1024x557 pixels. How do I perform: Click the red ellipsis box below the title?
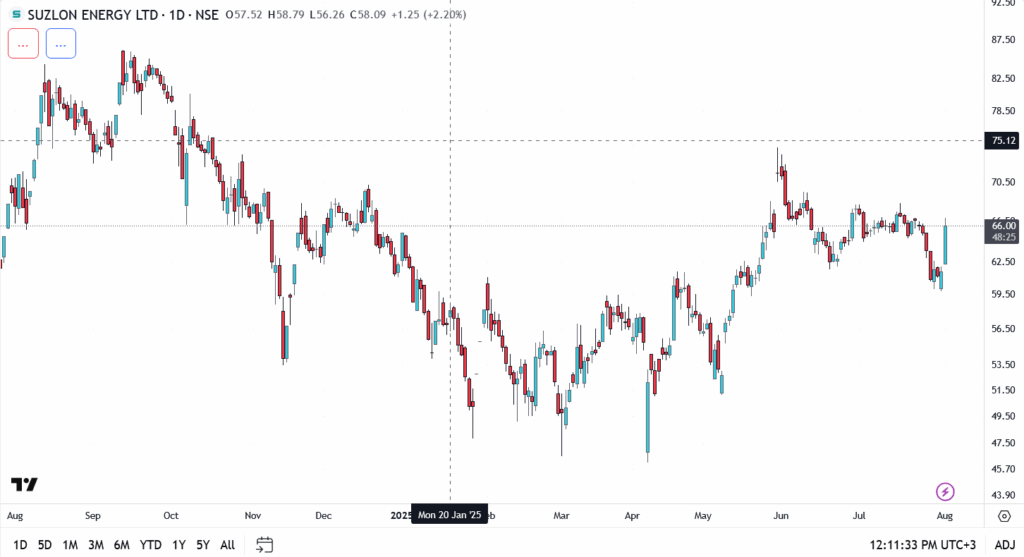[23, 44]
